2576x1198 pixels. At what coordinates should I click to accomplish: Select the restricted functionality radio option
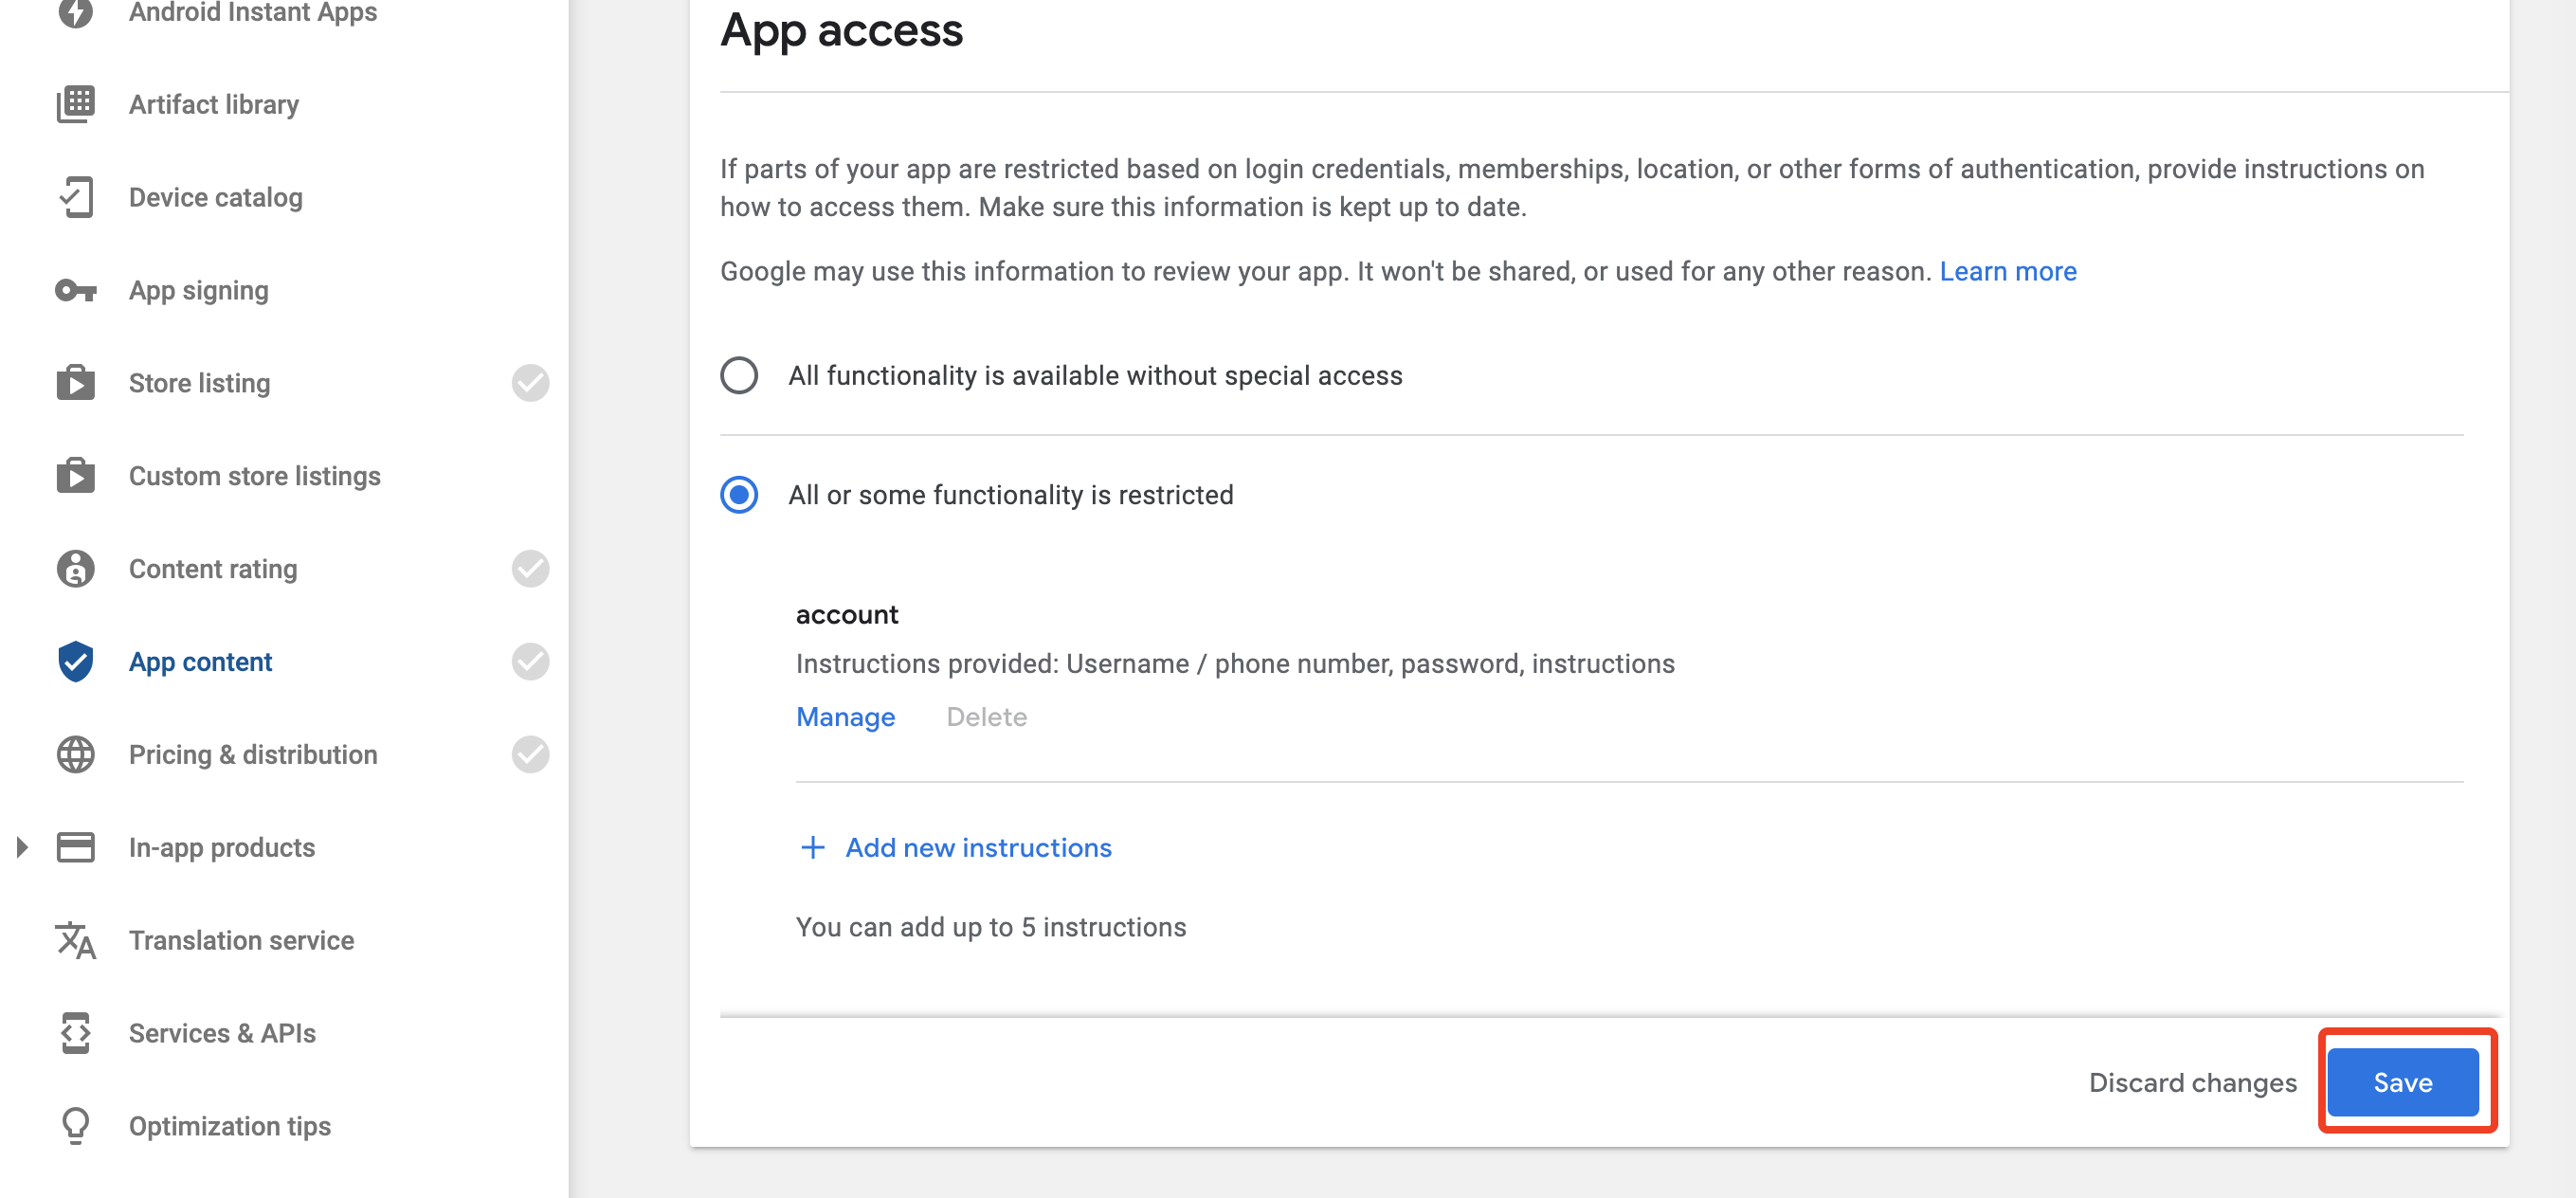(739, 494)
